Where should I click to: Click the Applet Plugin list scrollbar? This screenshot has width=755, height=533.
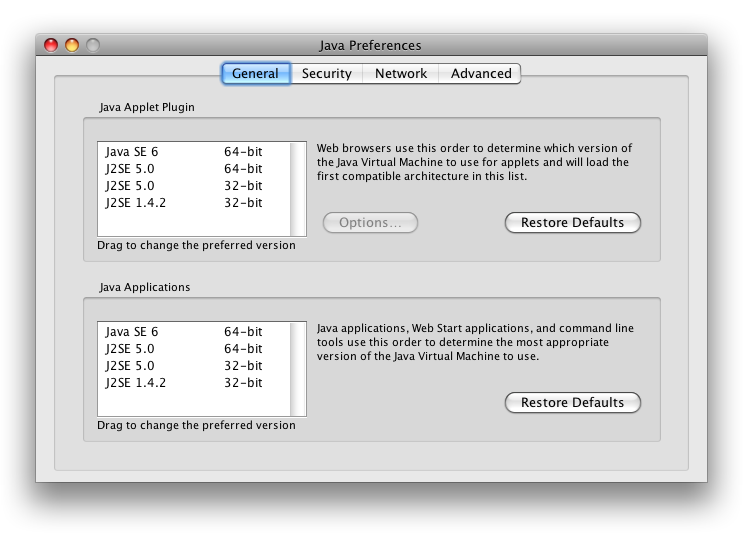(298, 188)
